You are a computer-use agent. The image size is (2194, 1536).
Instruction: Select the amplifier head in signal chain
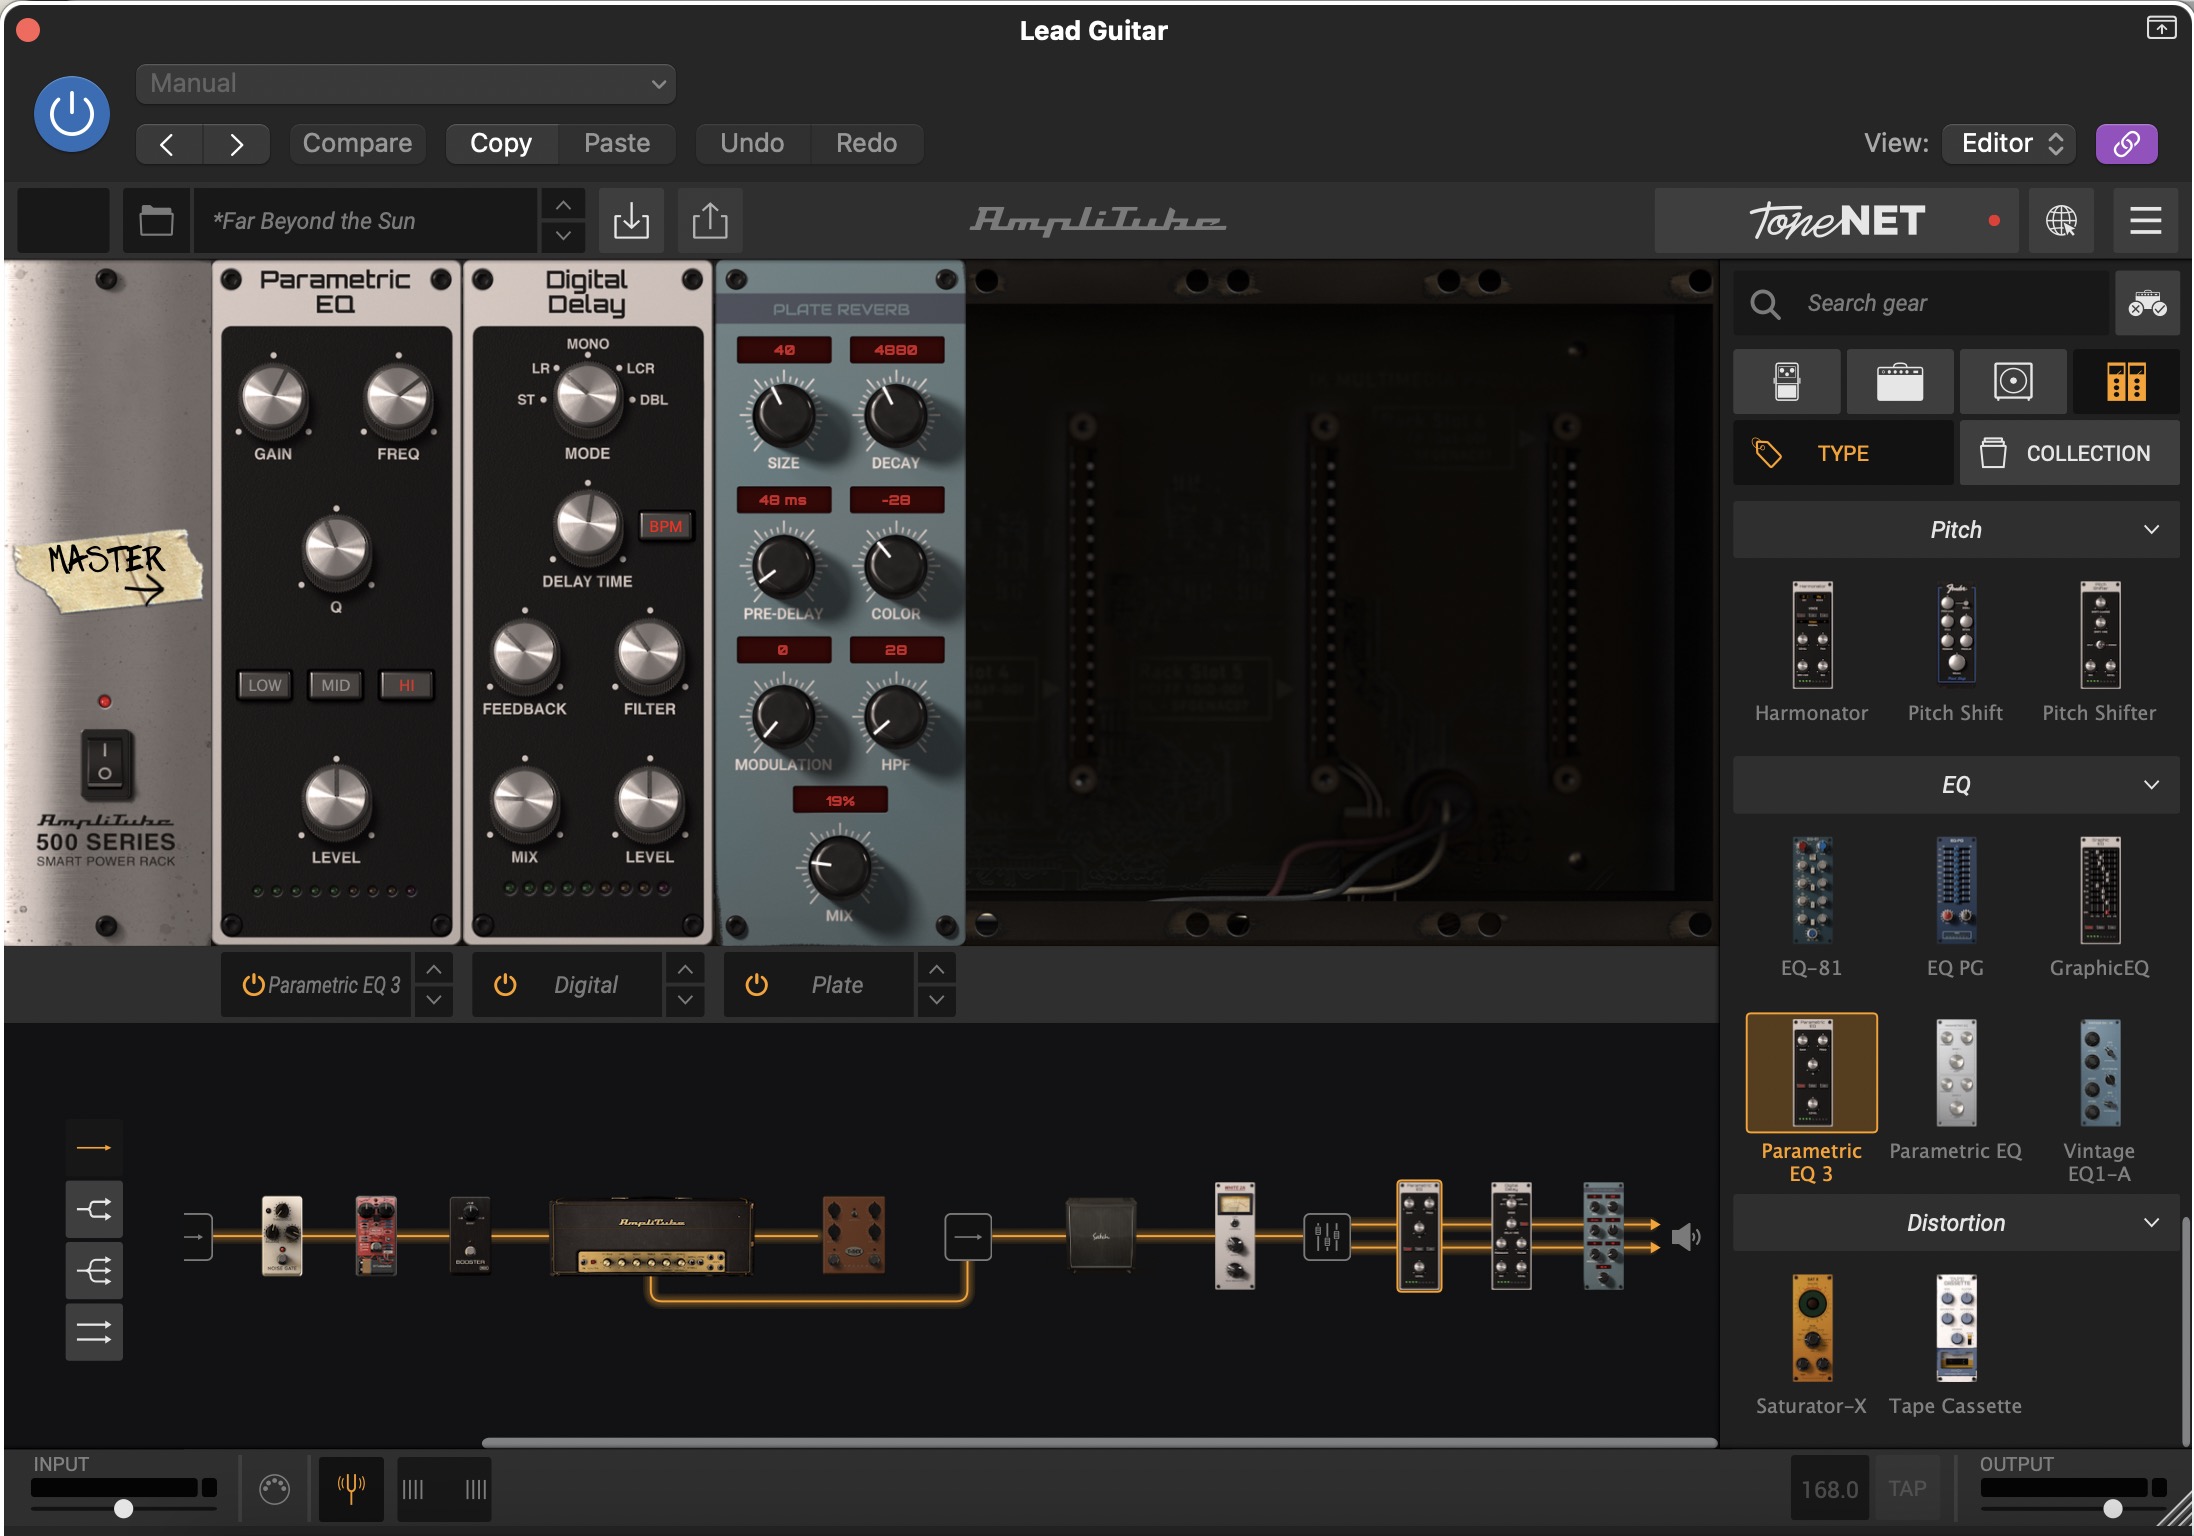coord(651,1236)
